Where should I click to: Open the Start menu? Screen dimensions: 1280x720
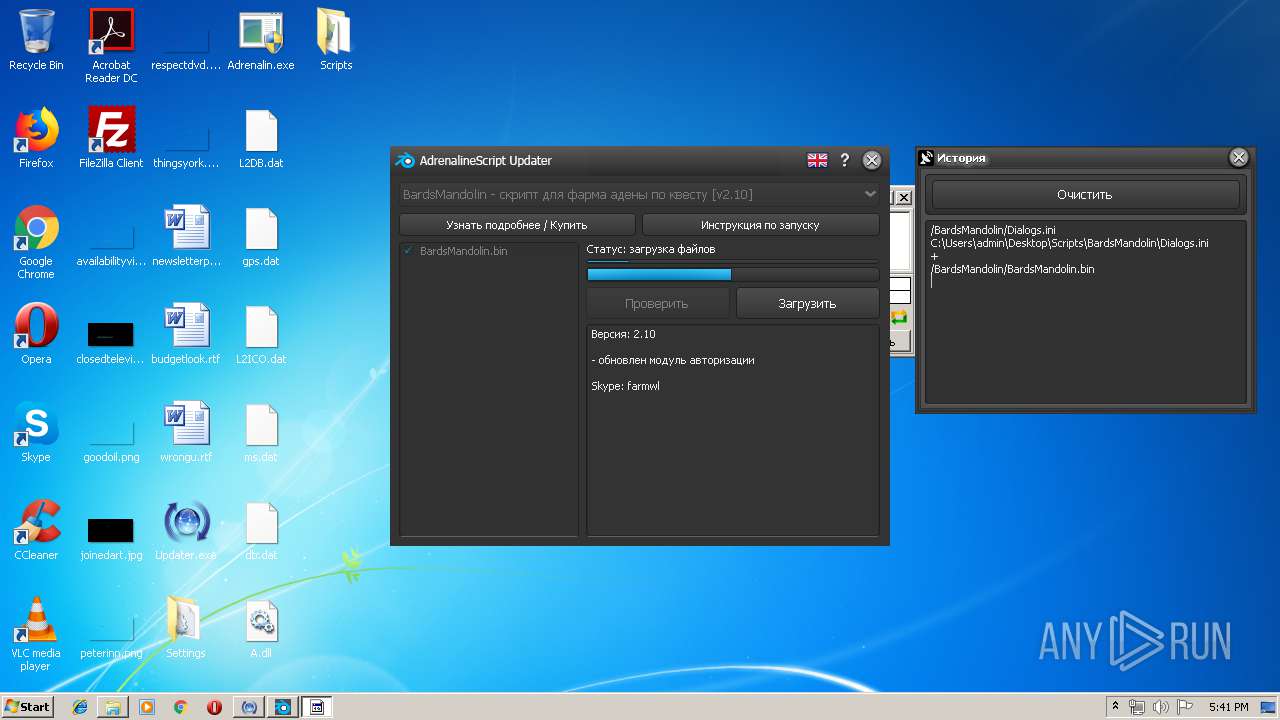click(28, 707)
